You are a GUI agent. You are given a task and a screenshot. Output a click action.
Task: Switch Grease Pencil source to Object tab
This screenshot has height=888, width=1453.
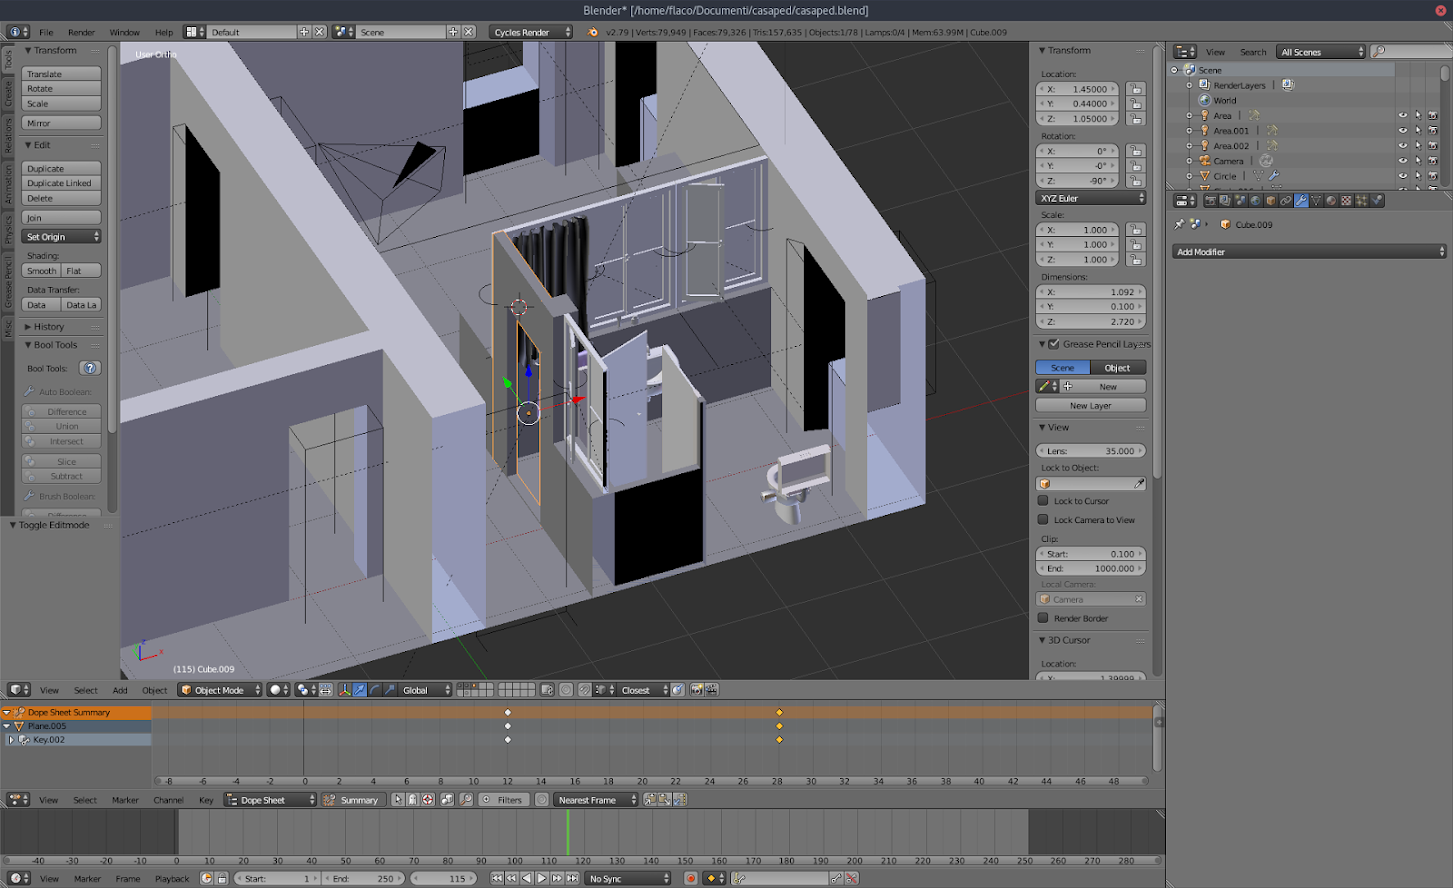pos(1118,368)
